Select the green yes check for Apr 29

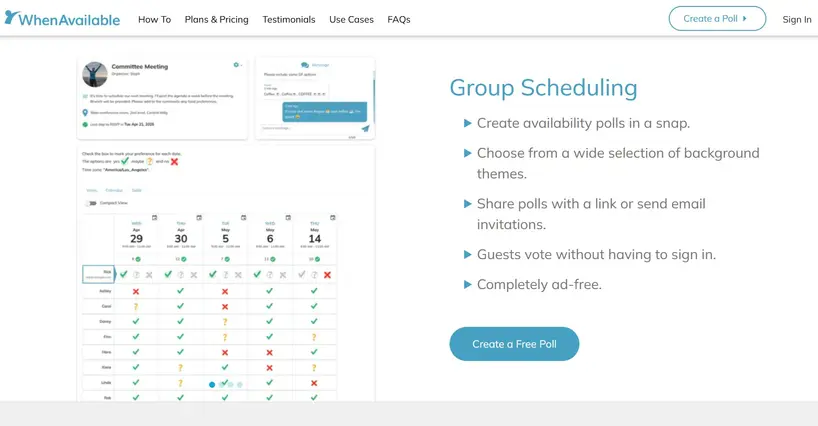coord(124,274)
